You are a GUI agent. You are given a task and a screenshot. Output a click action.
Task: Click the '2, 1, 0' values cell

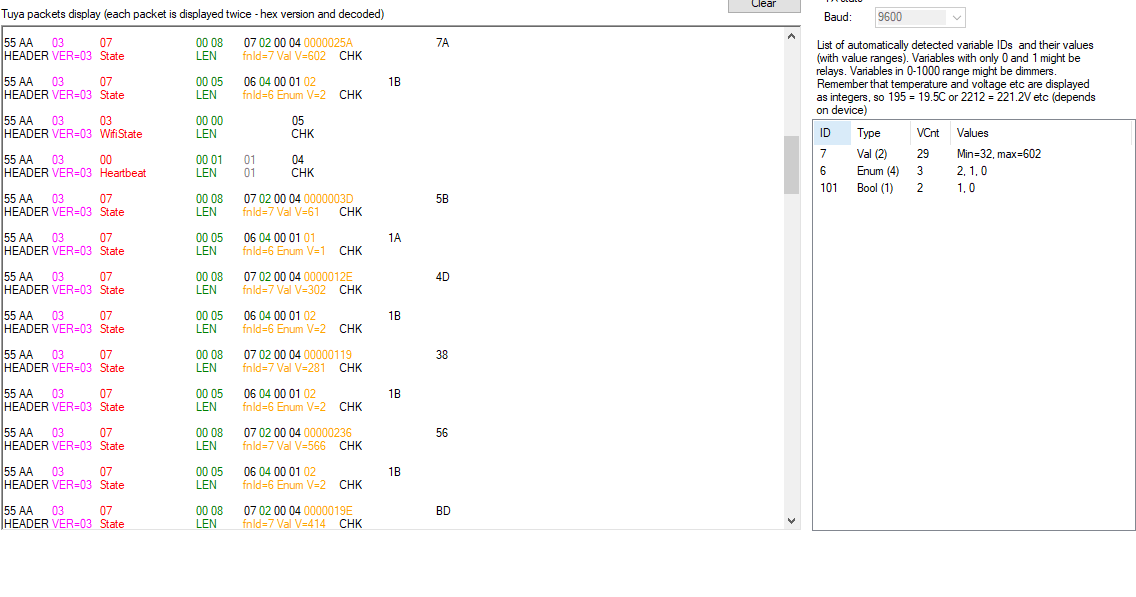(x=972, y=171)
